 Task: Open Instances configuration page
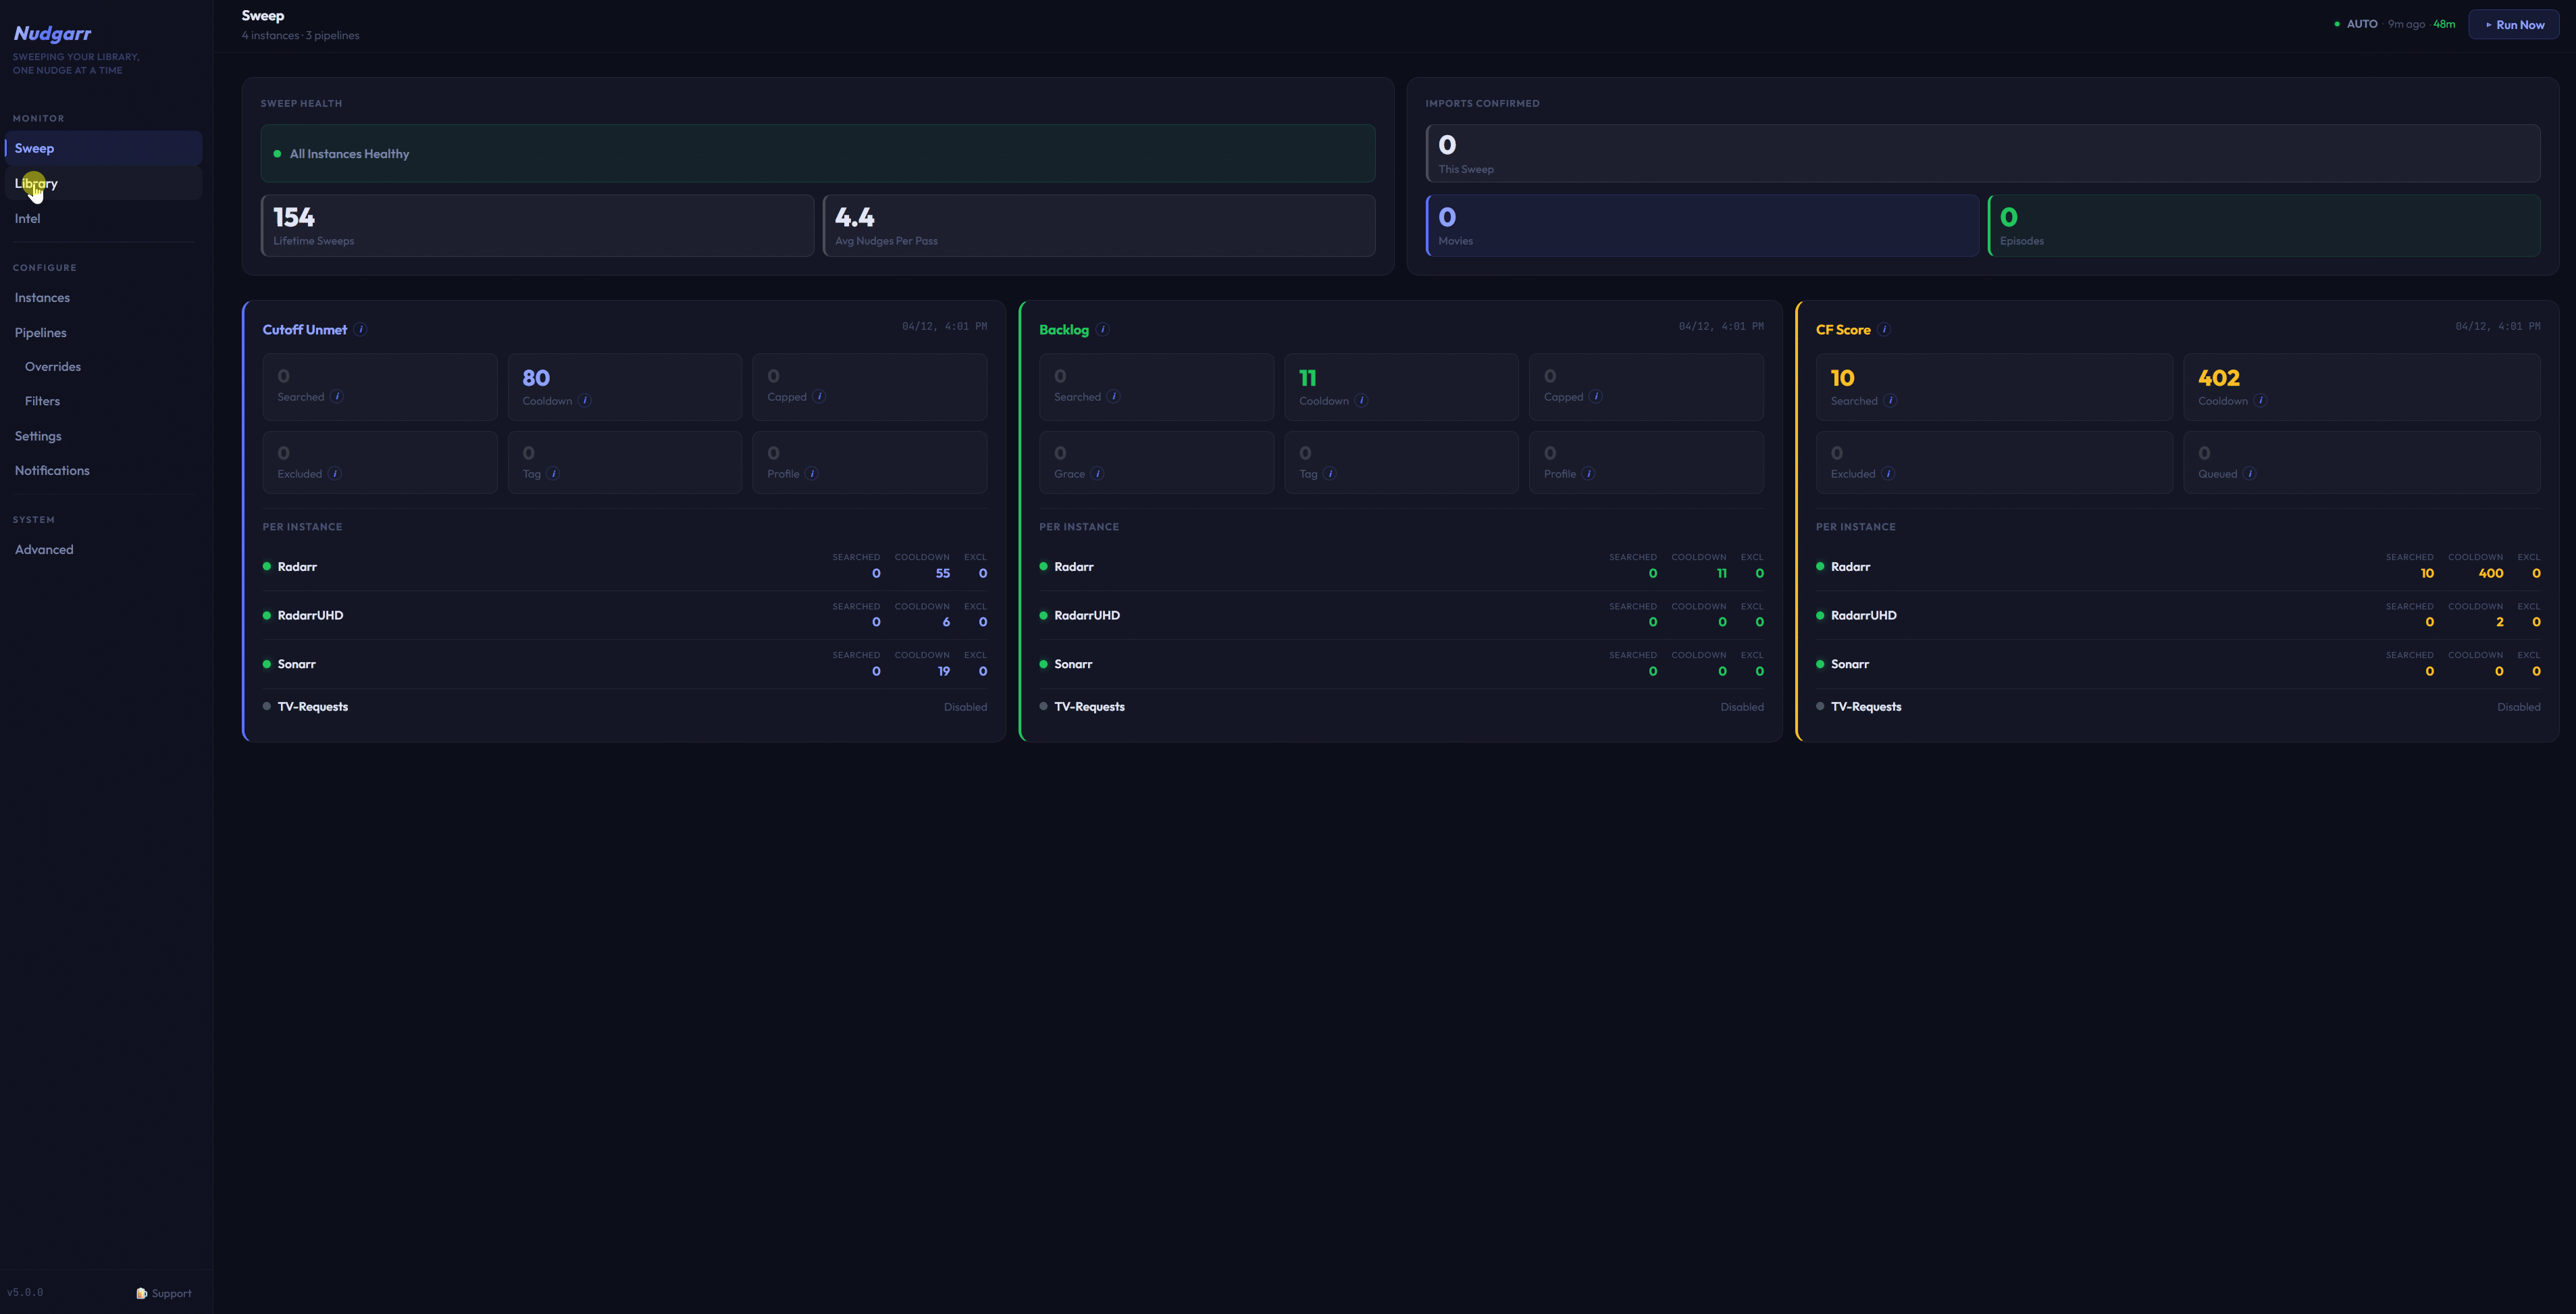[104, 298]
